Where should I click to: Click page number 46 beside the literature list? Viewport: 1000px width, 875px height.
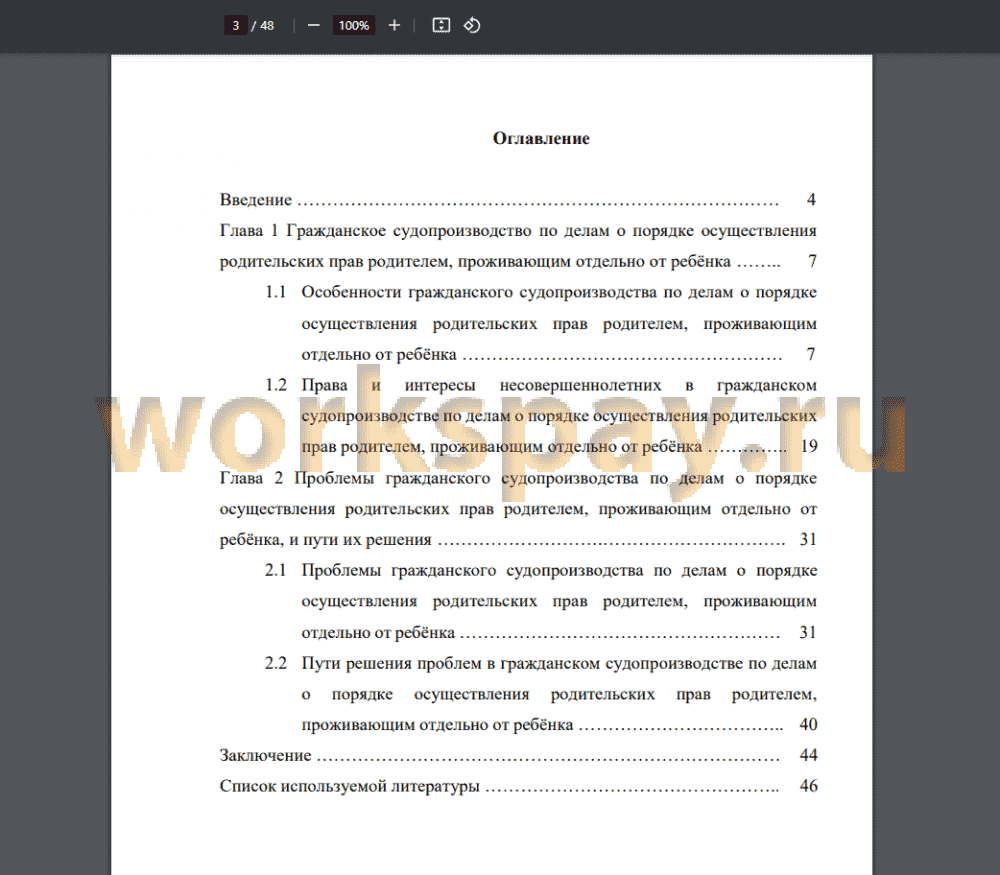(x=809, y=786)
